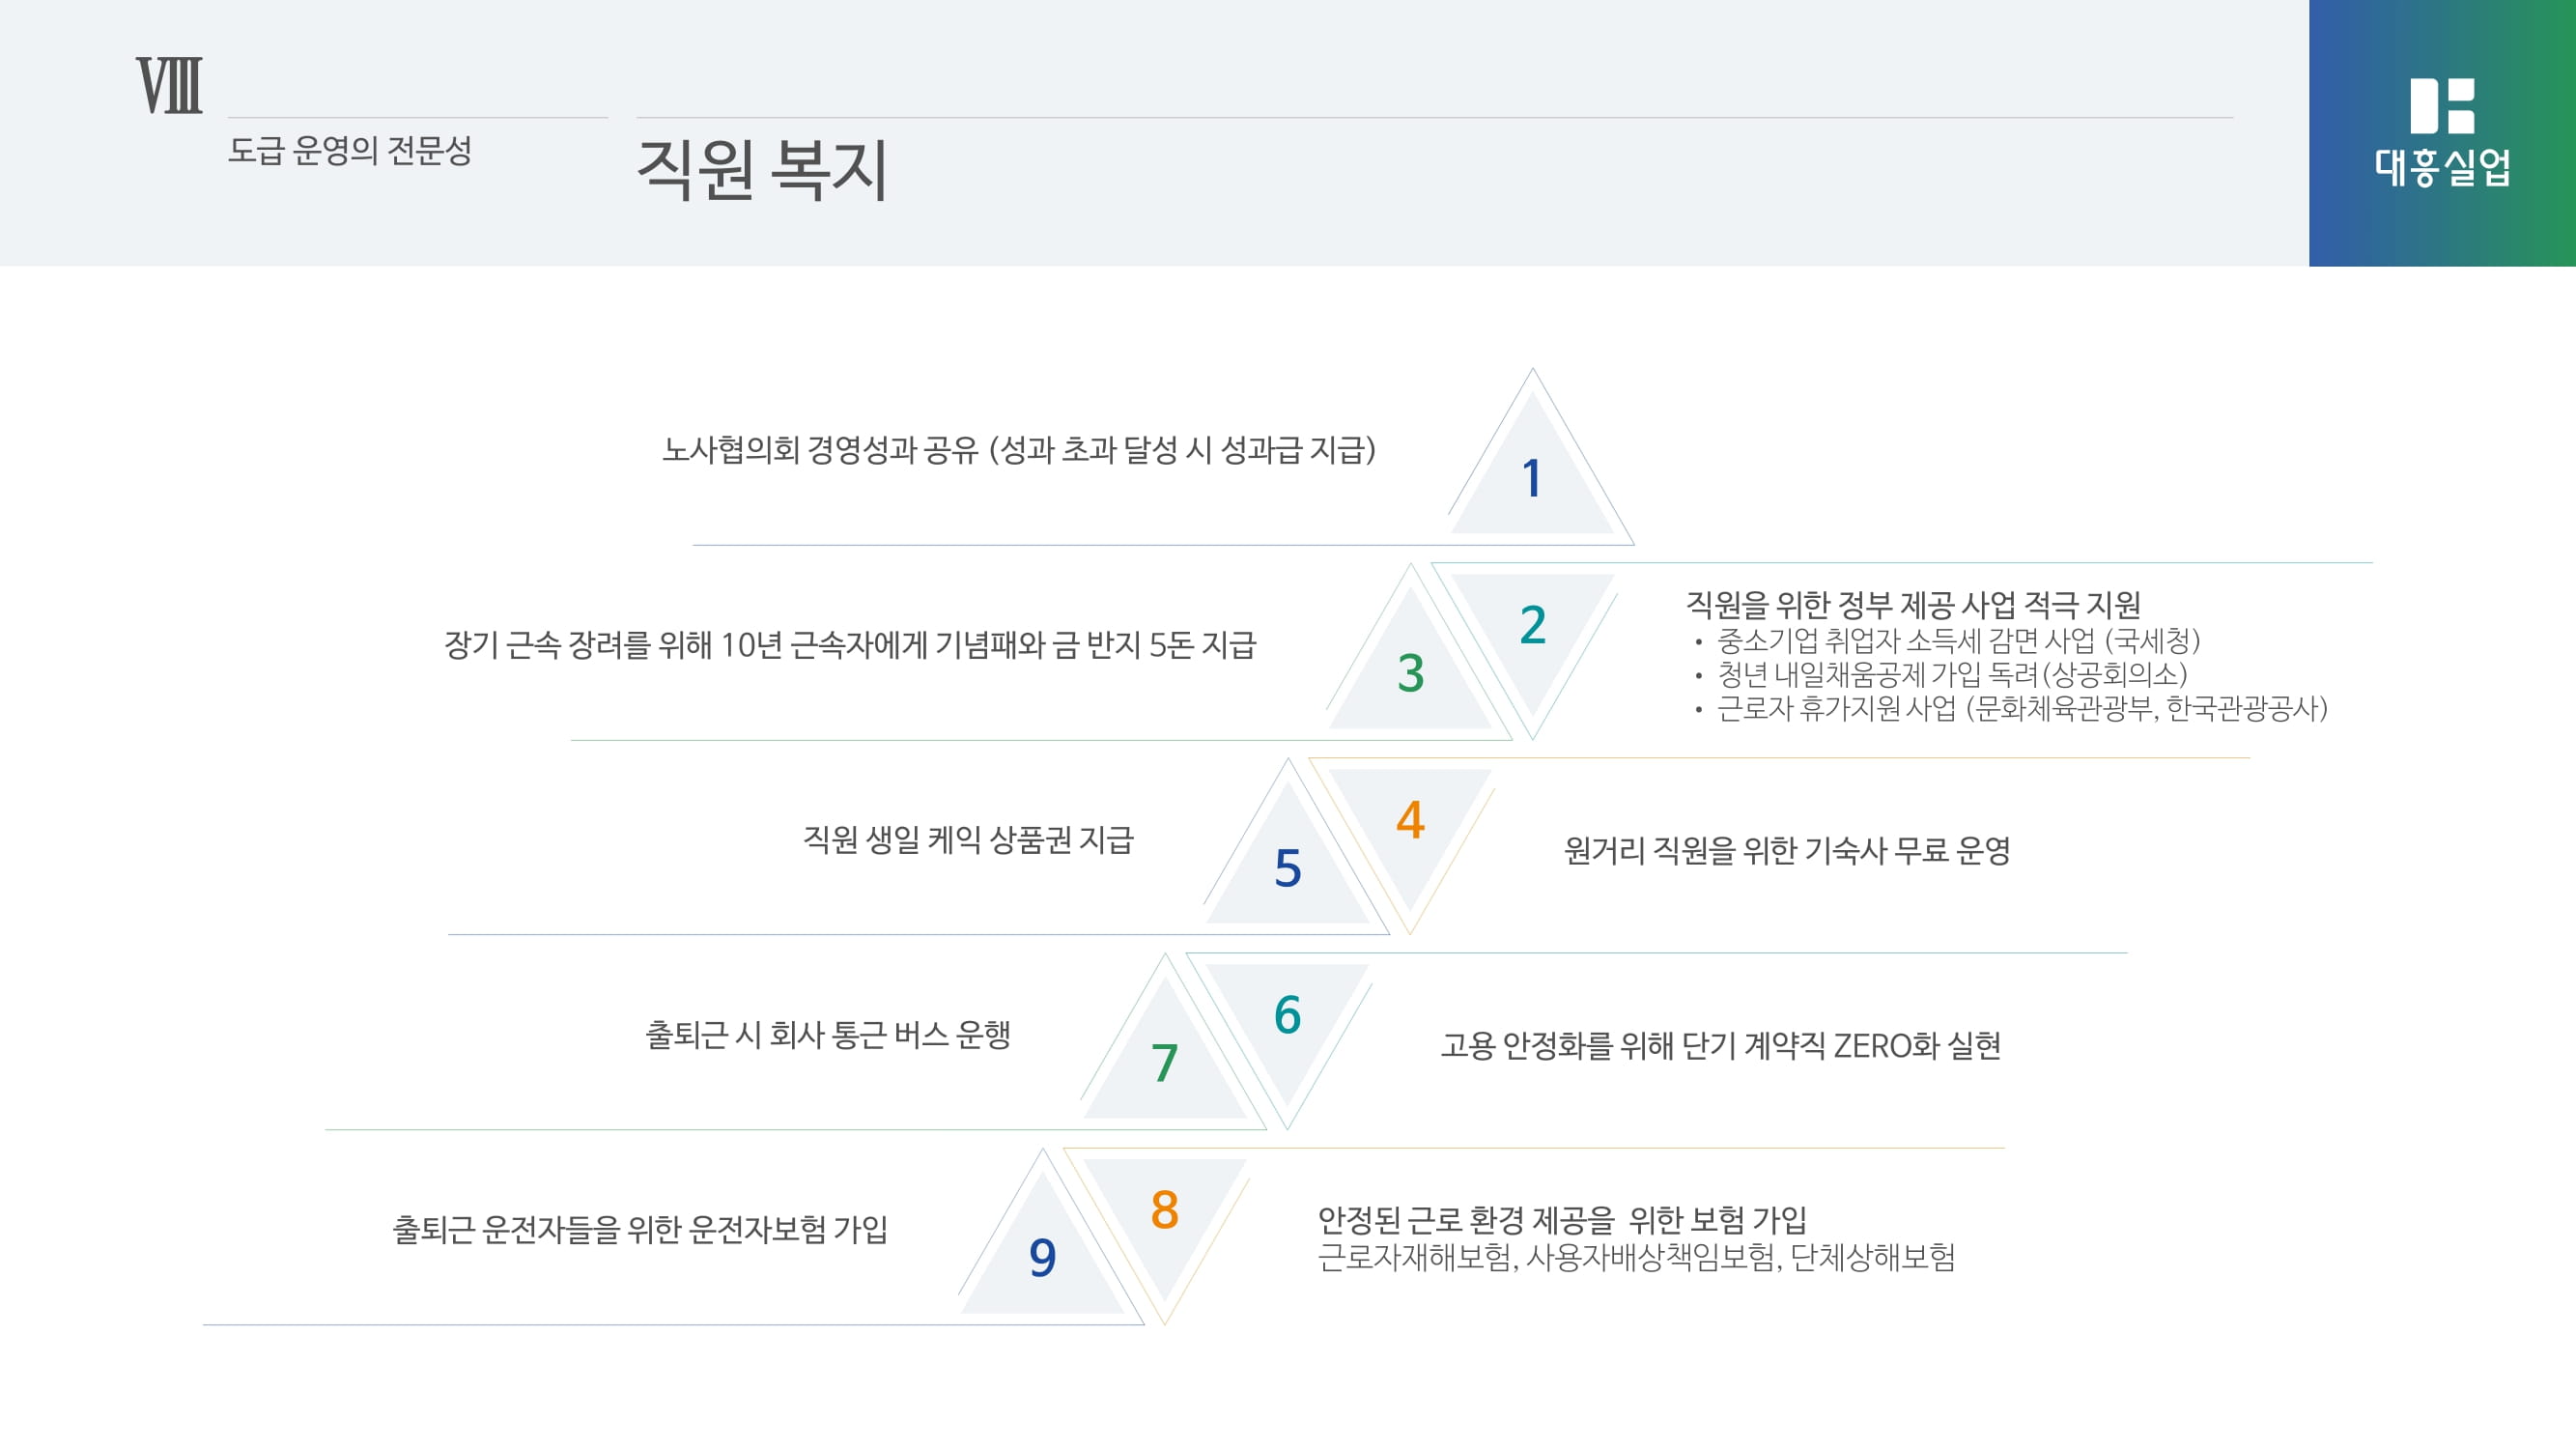Click the Roman numeral VIII marker
The width and height of the screenshot is (2576, 1449).
(169, 86)
